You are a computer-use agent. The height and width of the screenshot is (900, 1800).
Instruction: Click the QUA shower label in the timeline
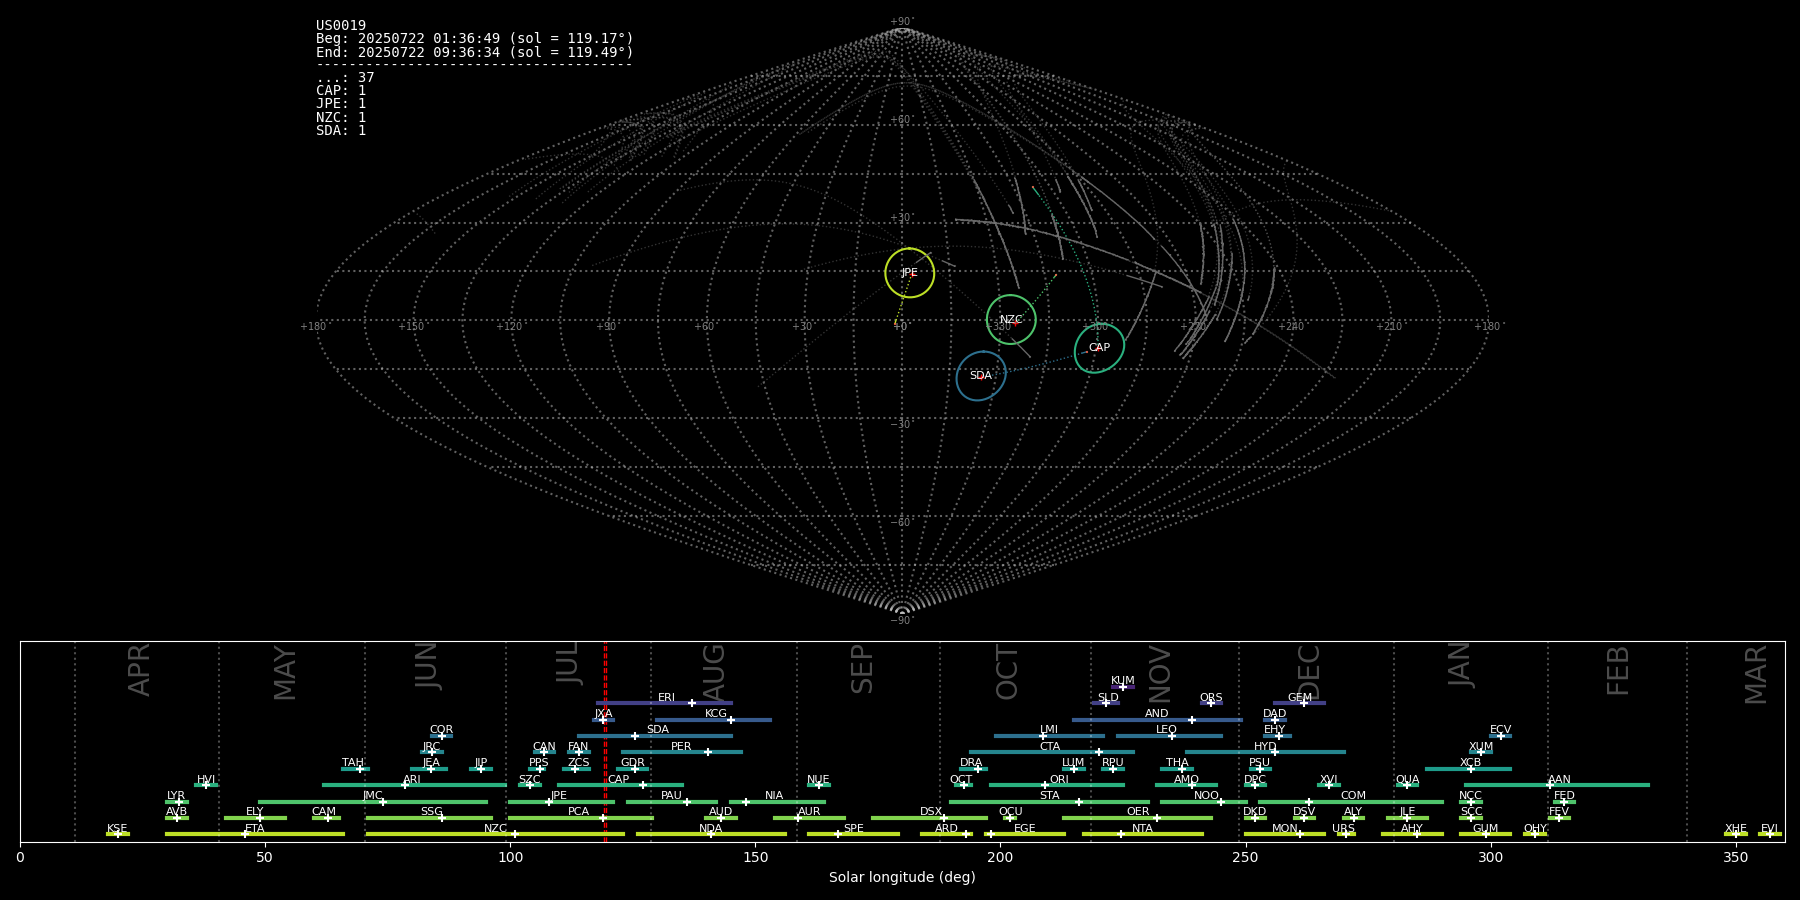pos(1407,780)
